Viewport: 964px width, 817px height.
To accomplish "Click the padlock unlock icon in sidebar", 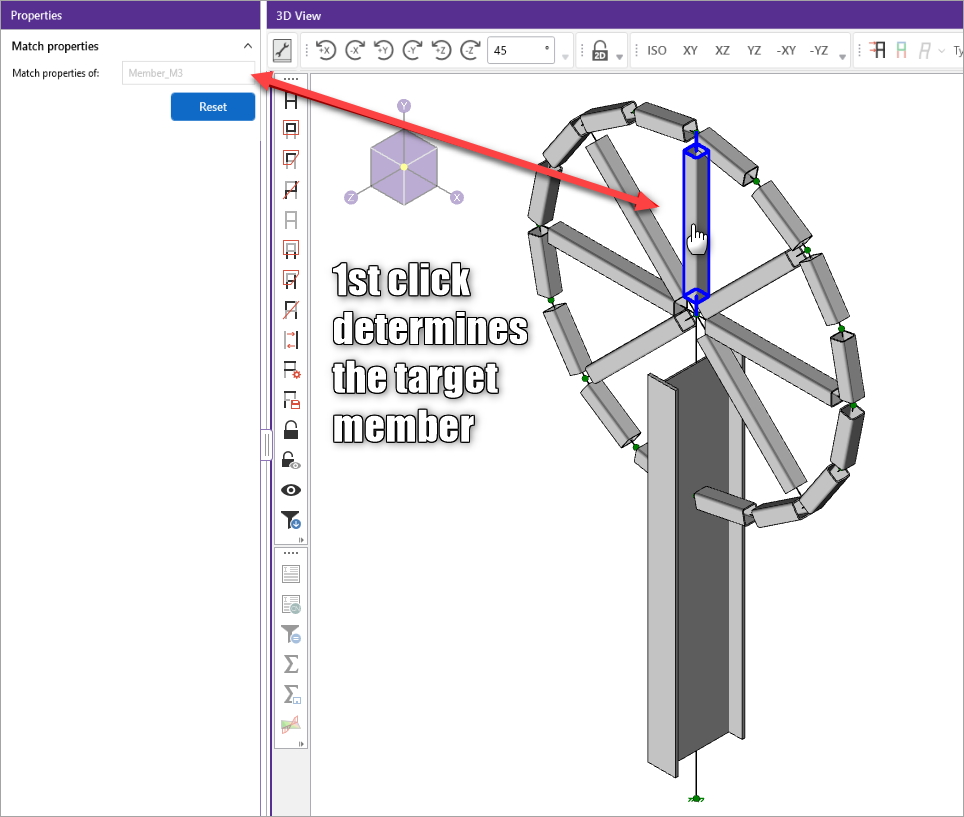I will pos(291,430).
